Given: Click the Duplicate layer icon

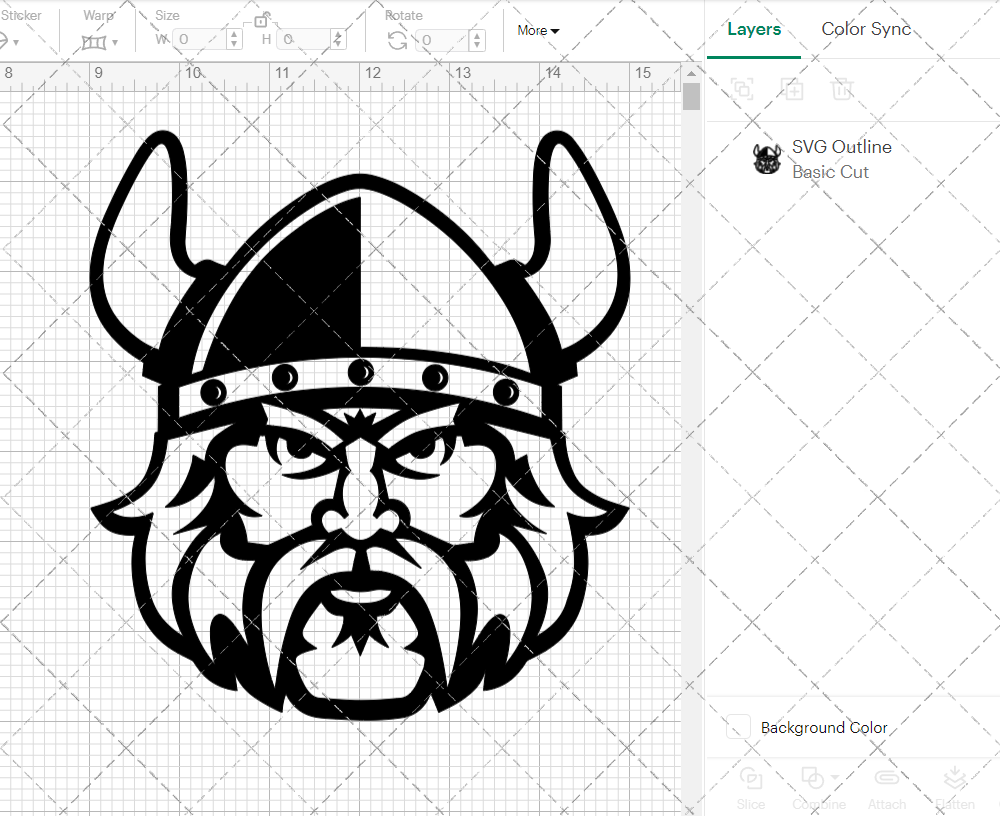Looking at the screenshot, I should click(x=793, y=89).
